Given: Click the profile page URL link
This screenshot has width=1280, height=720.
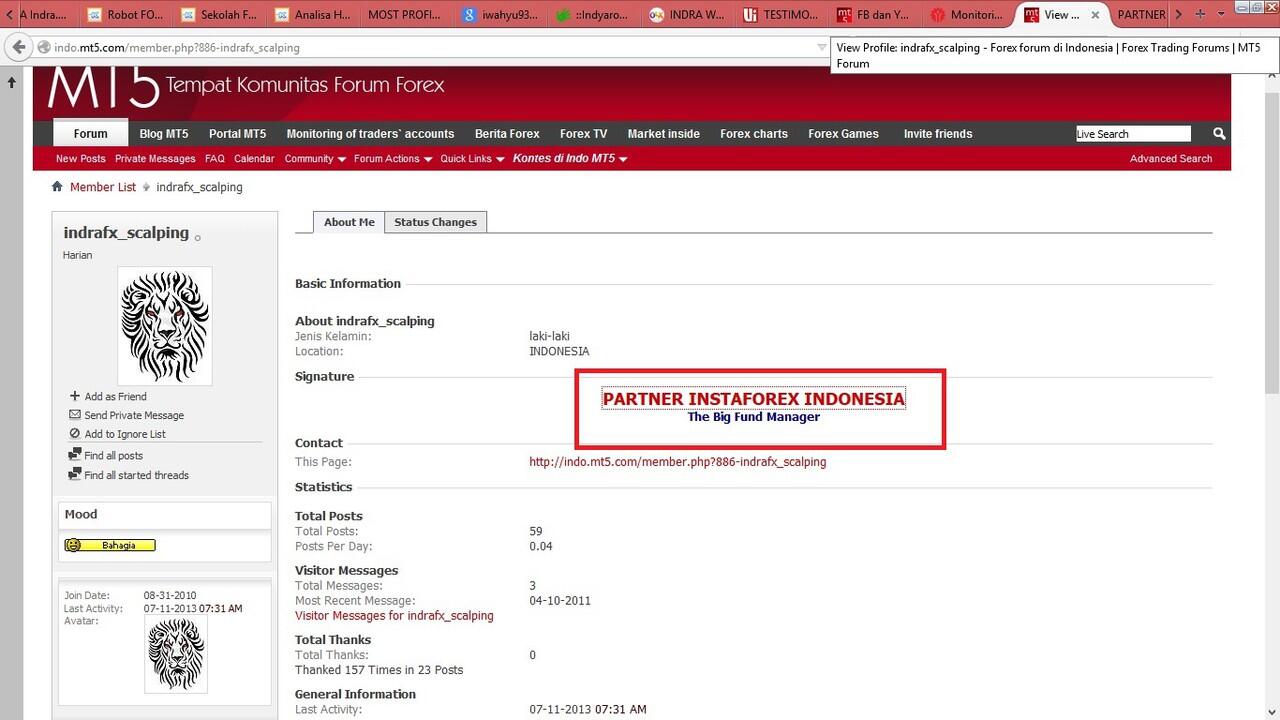Looking at the screenshot, I should point(678,462).
